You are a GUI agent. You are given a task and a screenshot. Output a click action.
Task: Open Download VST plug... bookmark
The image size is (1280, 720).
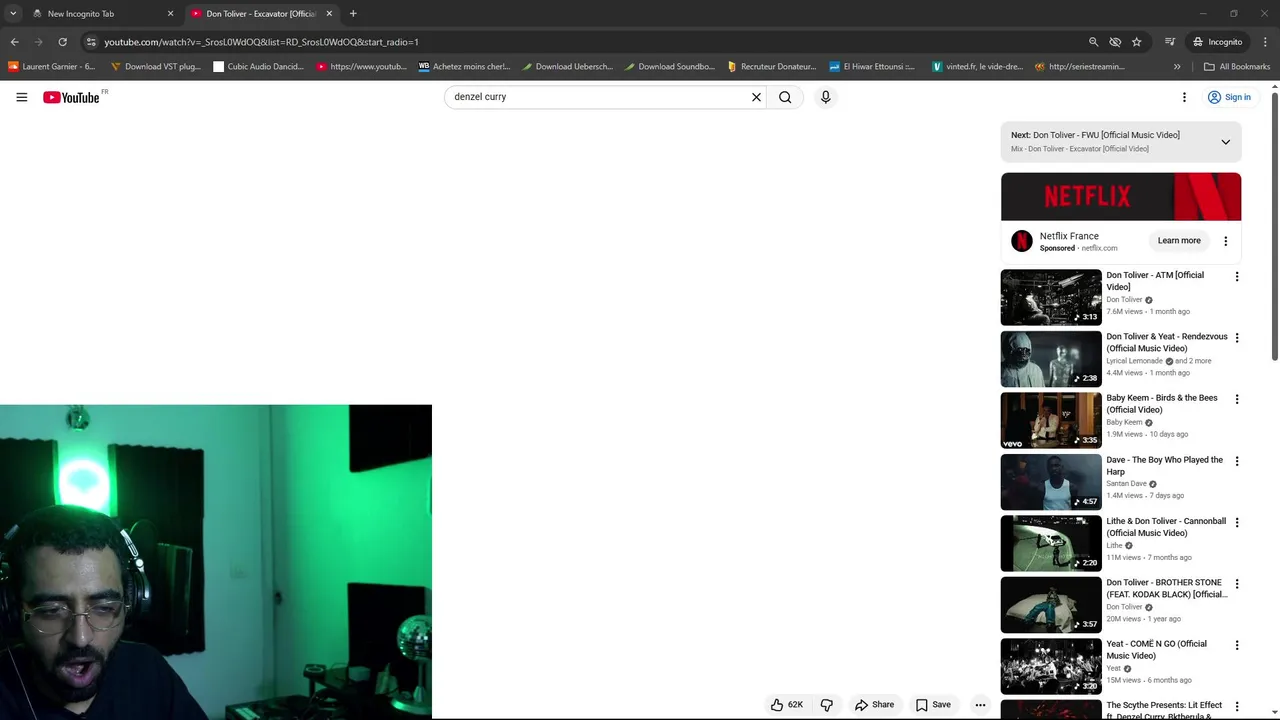click(156, 67)
